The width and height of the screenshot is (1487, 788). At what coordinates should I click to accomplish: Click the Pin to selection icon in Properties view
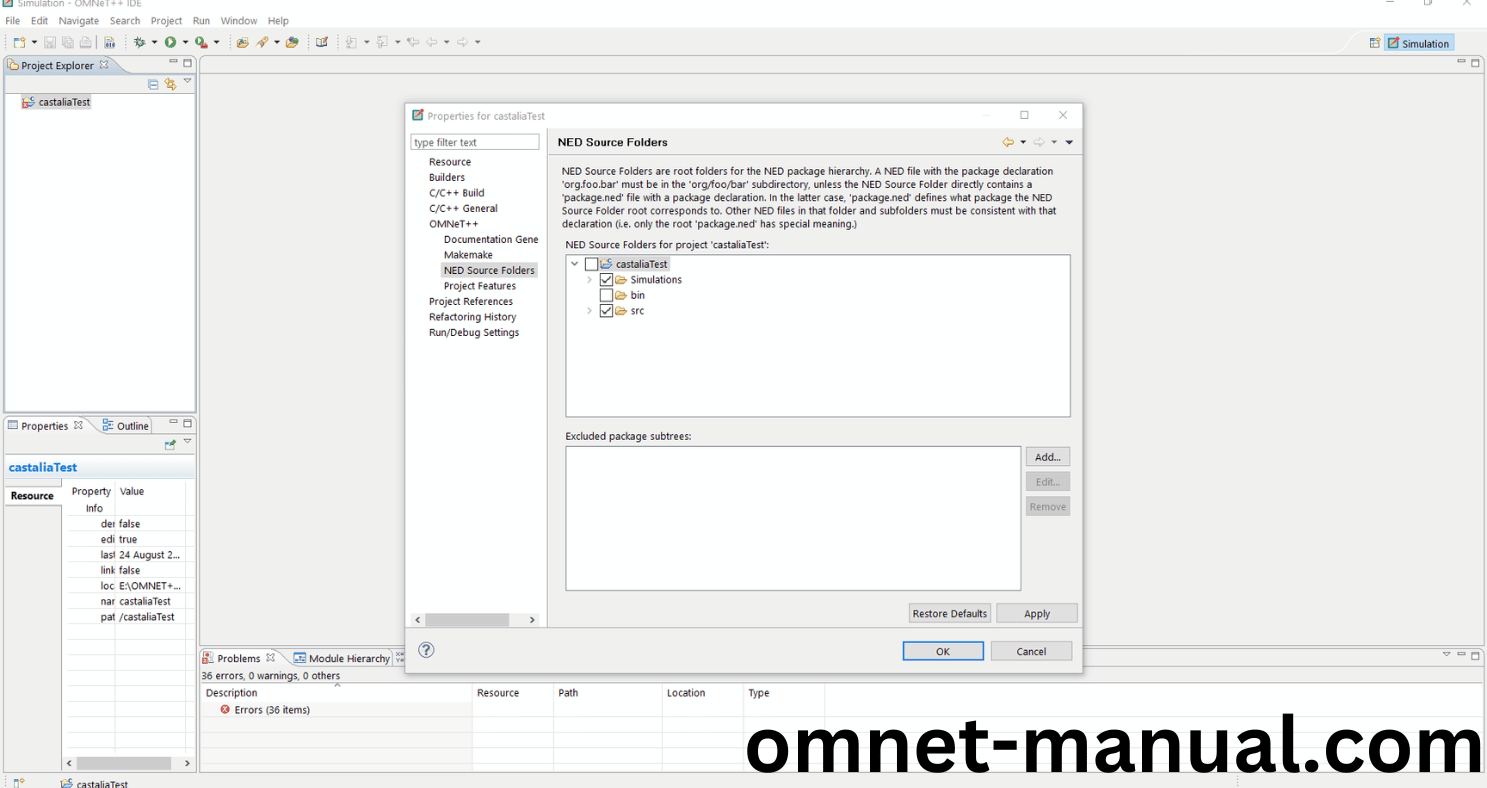coord(170,444)
